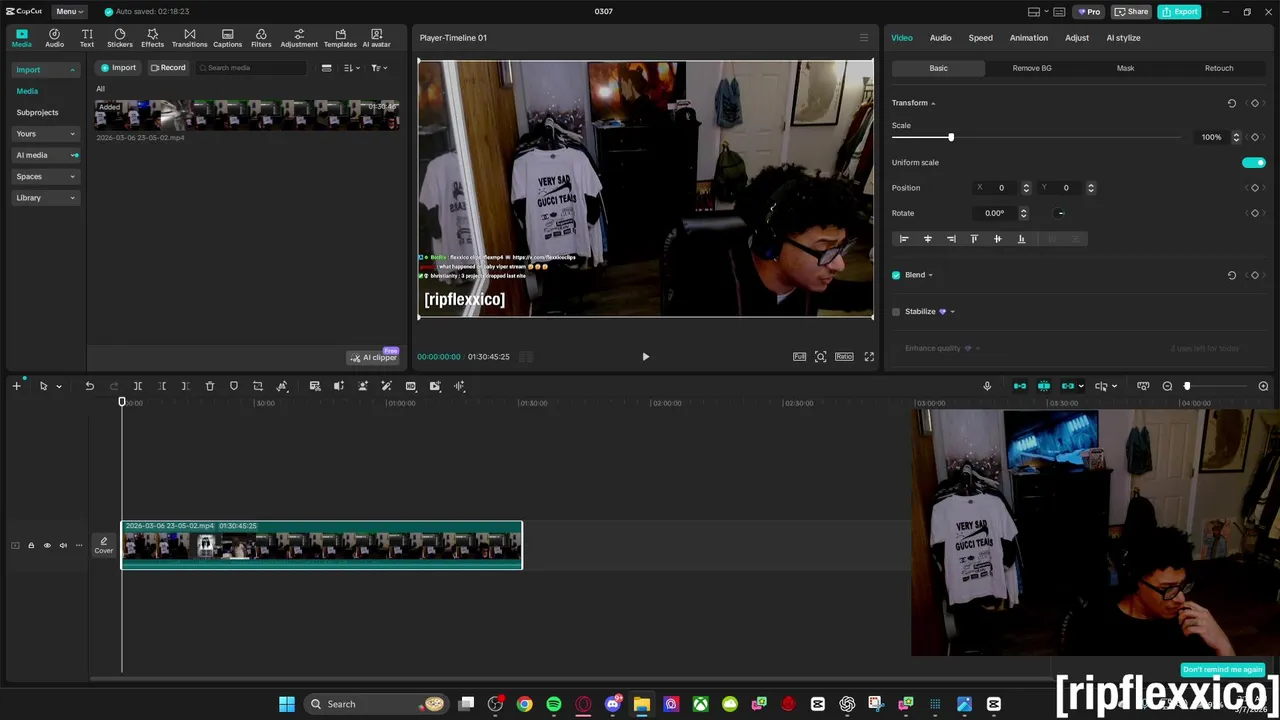
Task: Open Spotify from the taskbar
Action: point(554,704)
